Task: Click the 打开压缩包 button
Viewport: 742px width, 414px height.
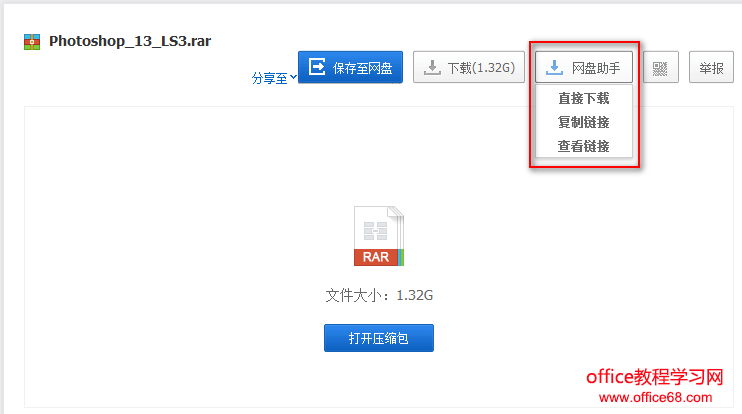Action: point(379,338)
